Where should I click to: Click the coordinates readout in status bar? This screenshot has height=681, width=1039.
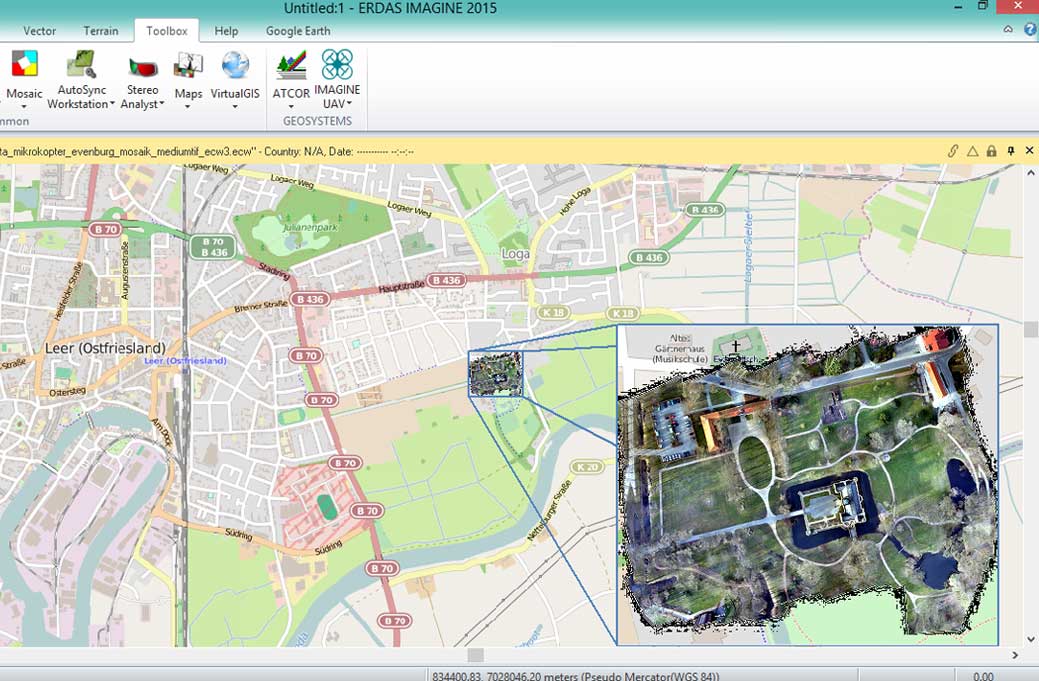pyautogui.click(x=575, y=676)
